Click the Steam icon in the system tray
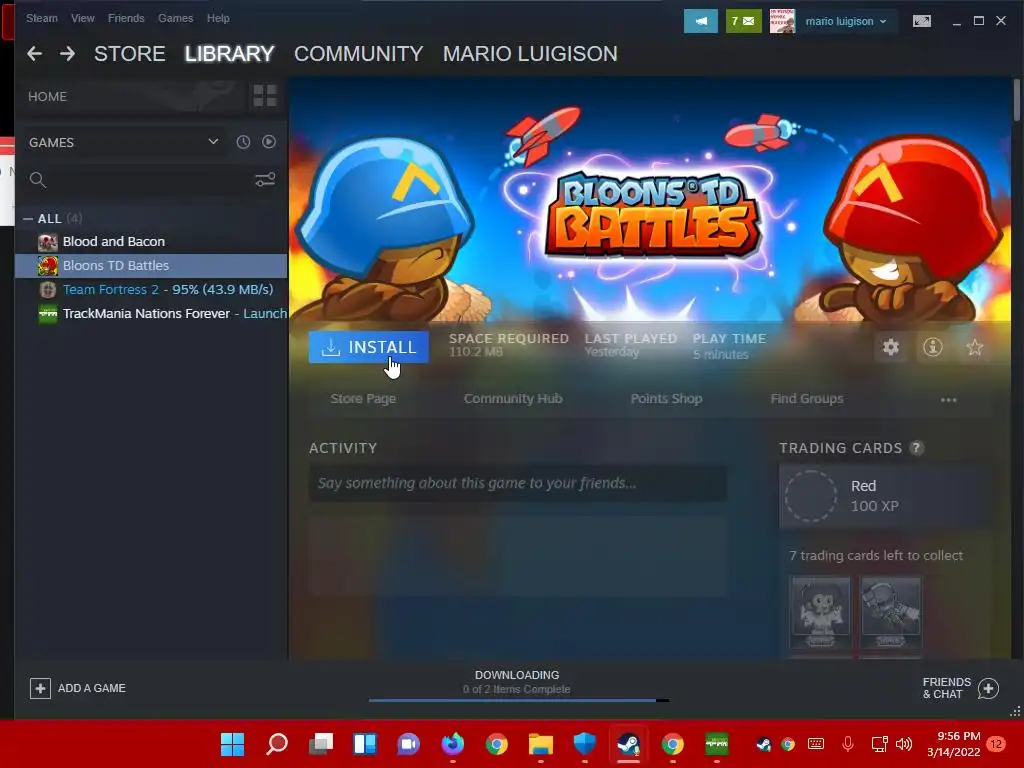 763,744
